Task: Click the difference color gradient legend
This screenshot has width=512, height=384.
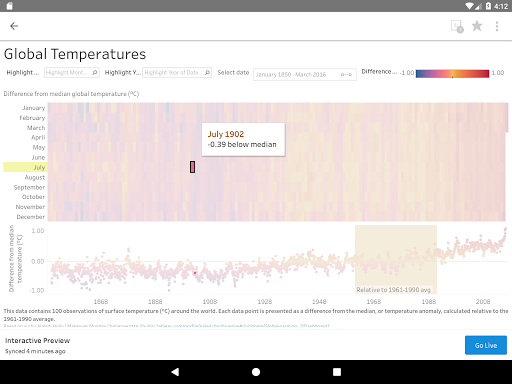Action: (x=452, y=73)
